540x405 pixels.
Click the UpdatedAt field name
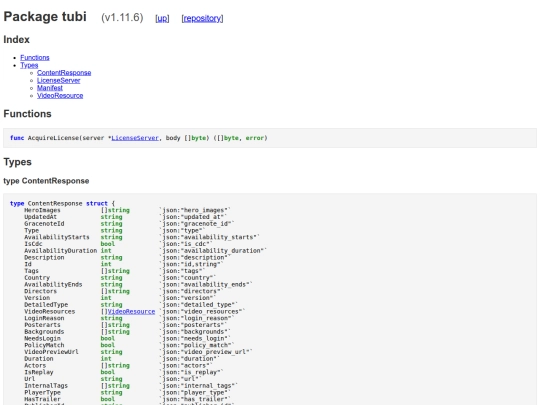tap(40, 217)
